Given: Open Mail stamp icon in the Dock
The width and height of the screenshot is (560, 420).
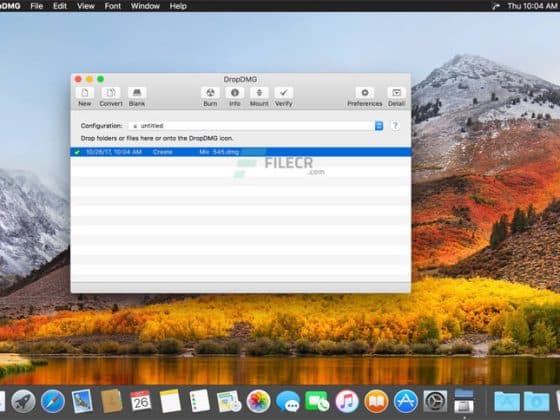Looking at the screenshot, I should click(82, 401).
